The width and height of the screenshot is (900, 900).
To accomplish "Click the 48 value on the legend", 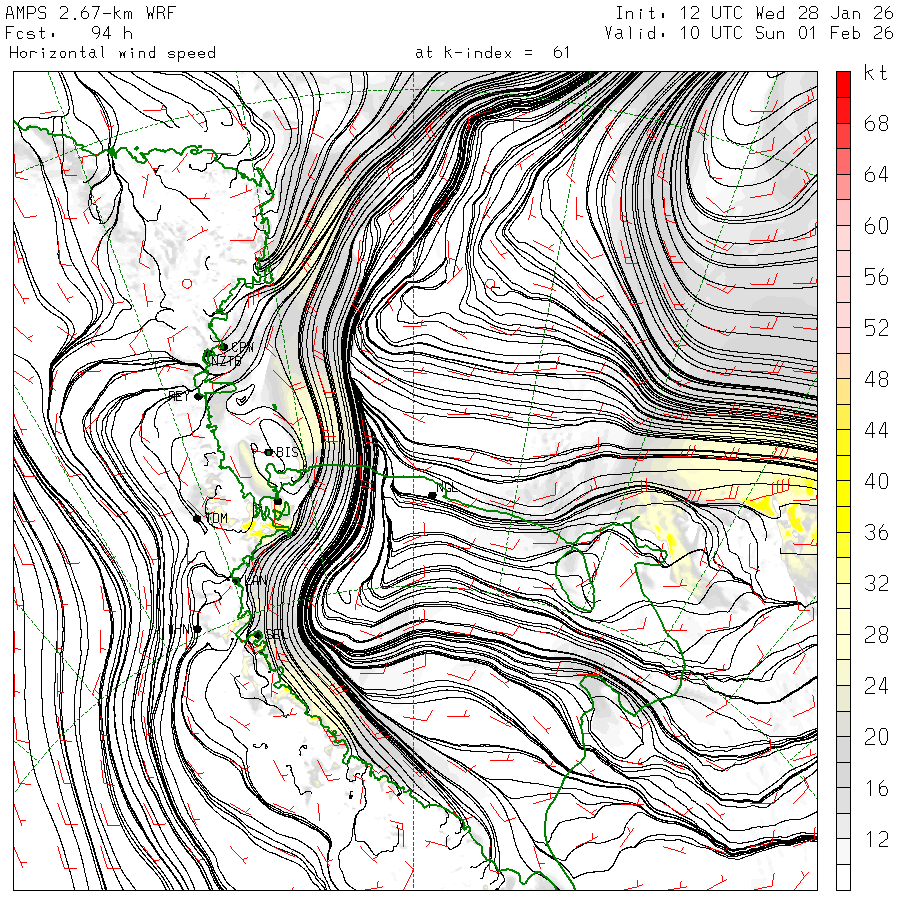I will [876, 379].
